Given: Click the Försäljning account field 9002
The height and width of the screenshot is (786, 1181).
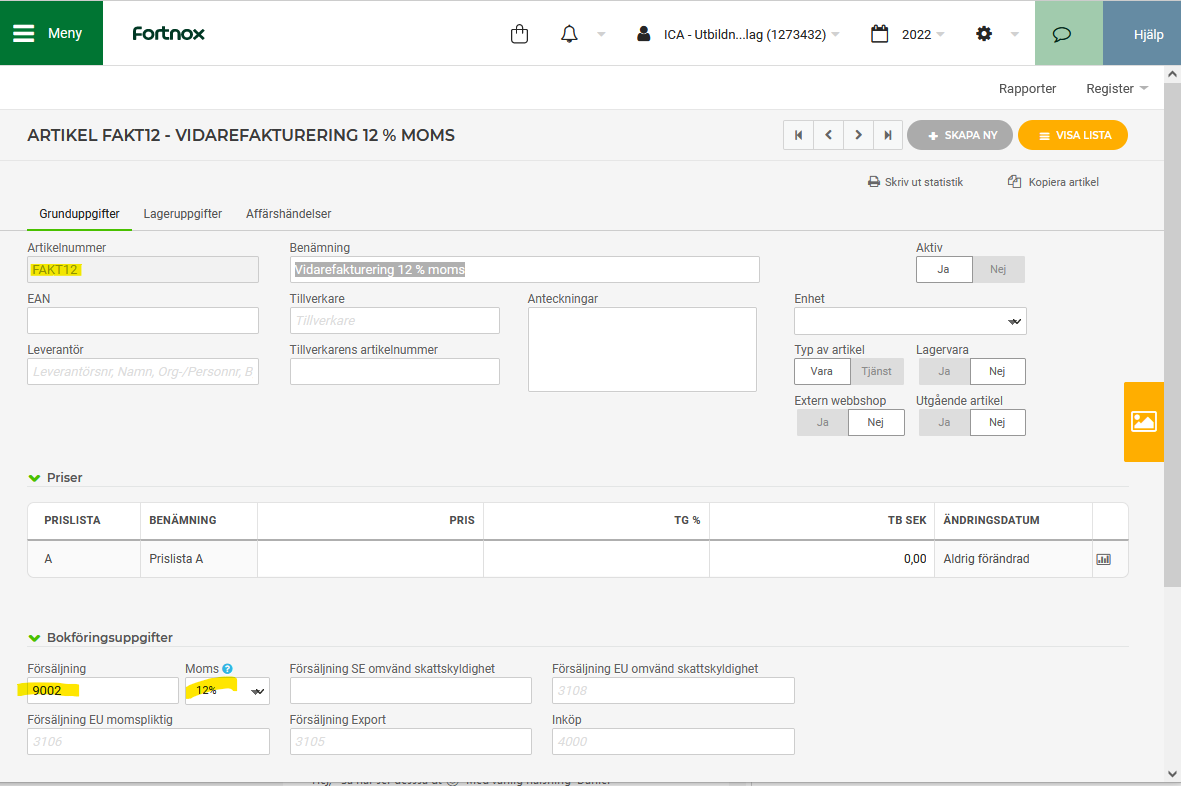Looking at the screenshot, I should tap(103, 690).
